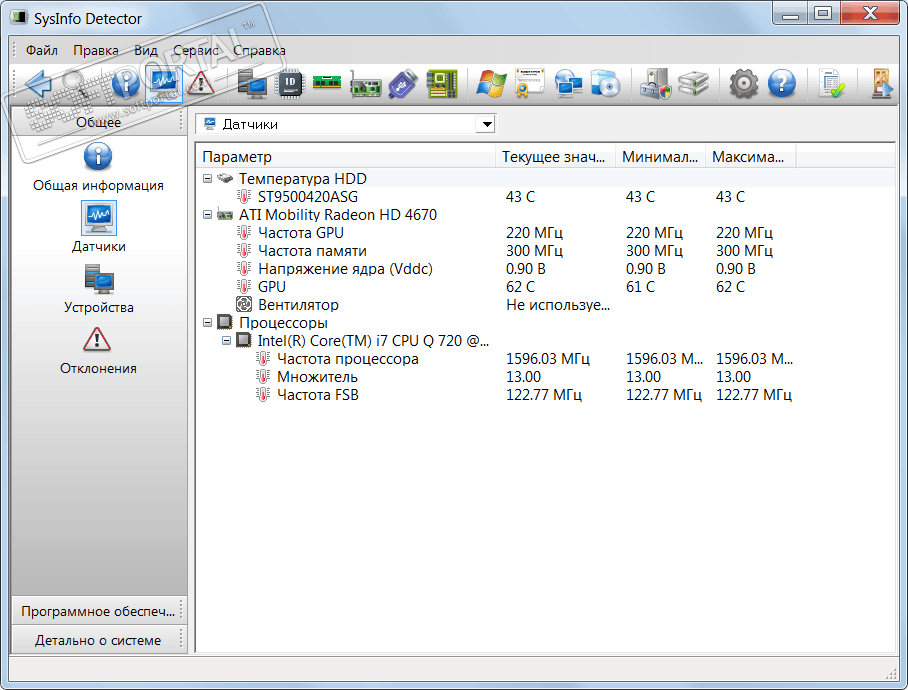Open Общая информация in the sidebar
The width and height of the screenshot is (908, 690).
(x=98, y=167)
